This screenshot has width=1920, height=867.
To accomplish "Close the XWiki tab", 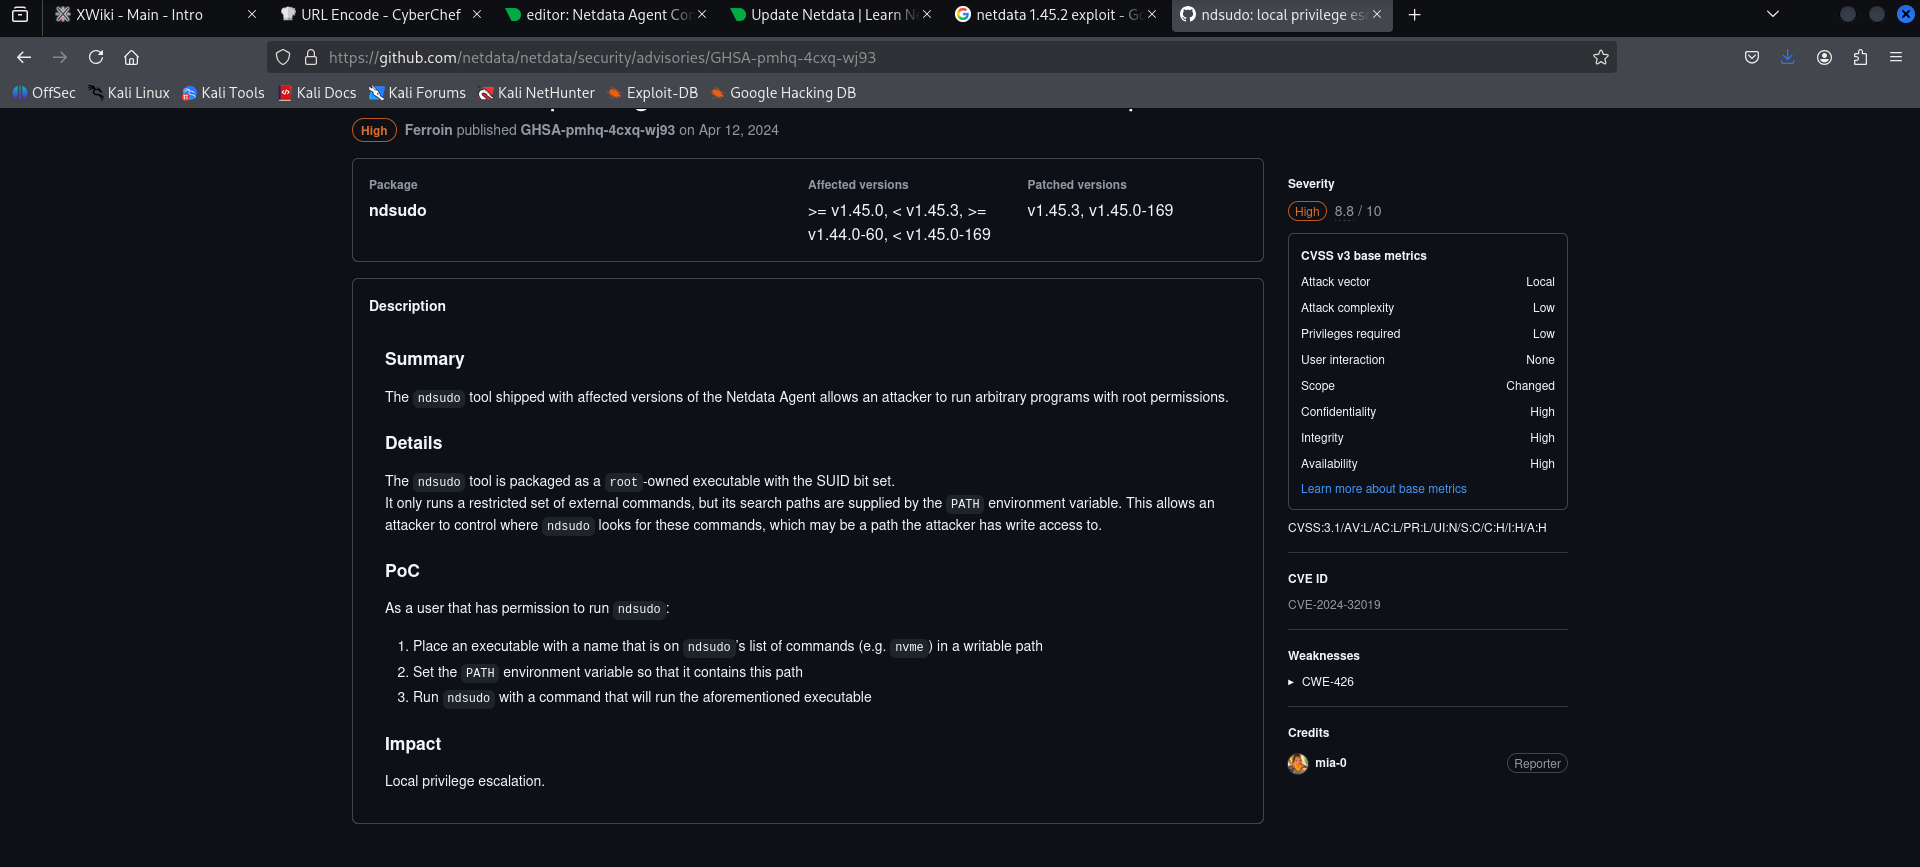I will 252,14.
